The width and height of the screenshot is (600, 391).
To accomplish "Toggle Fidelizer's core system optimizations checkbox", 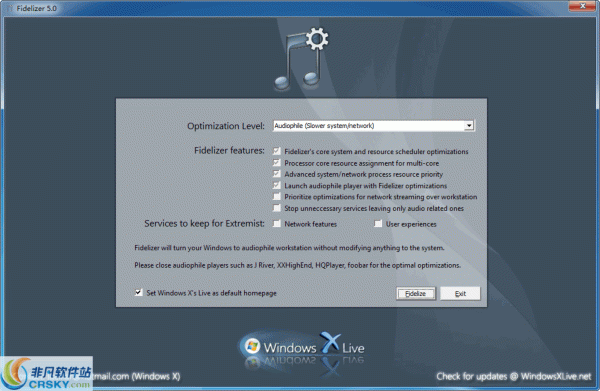I will (277, 151).
